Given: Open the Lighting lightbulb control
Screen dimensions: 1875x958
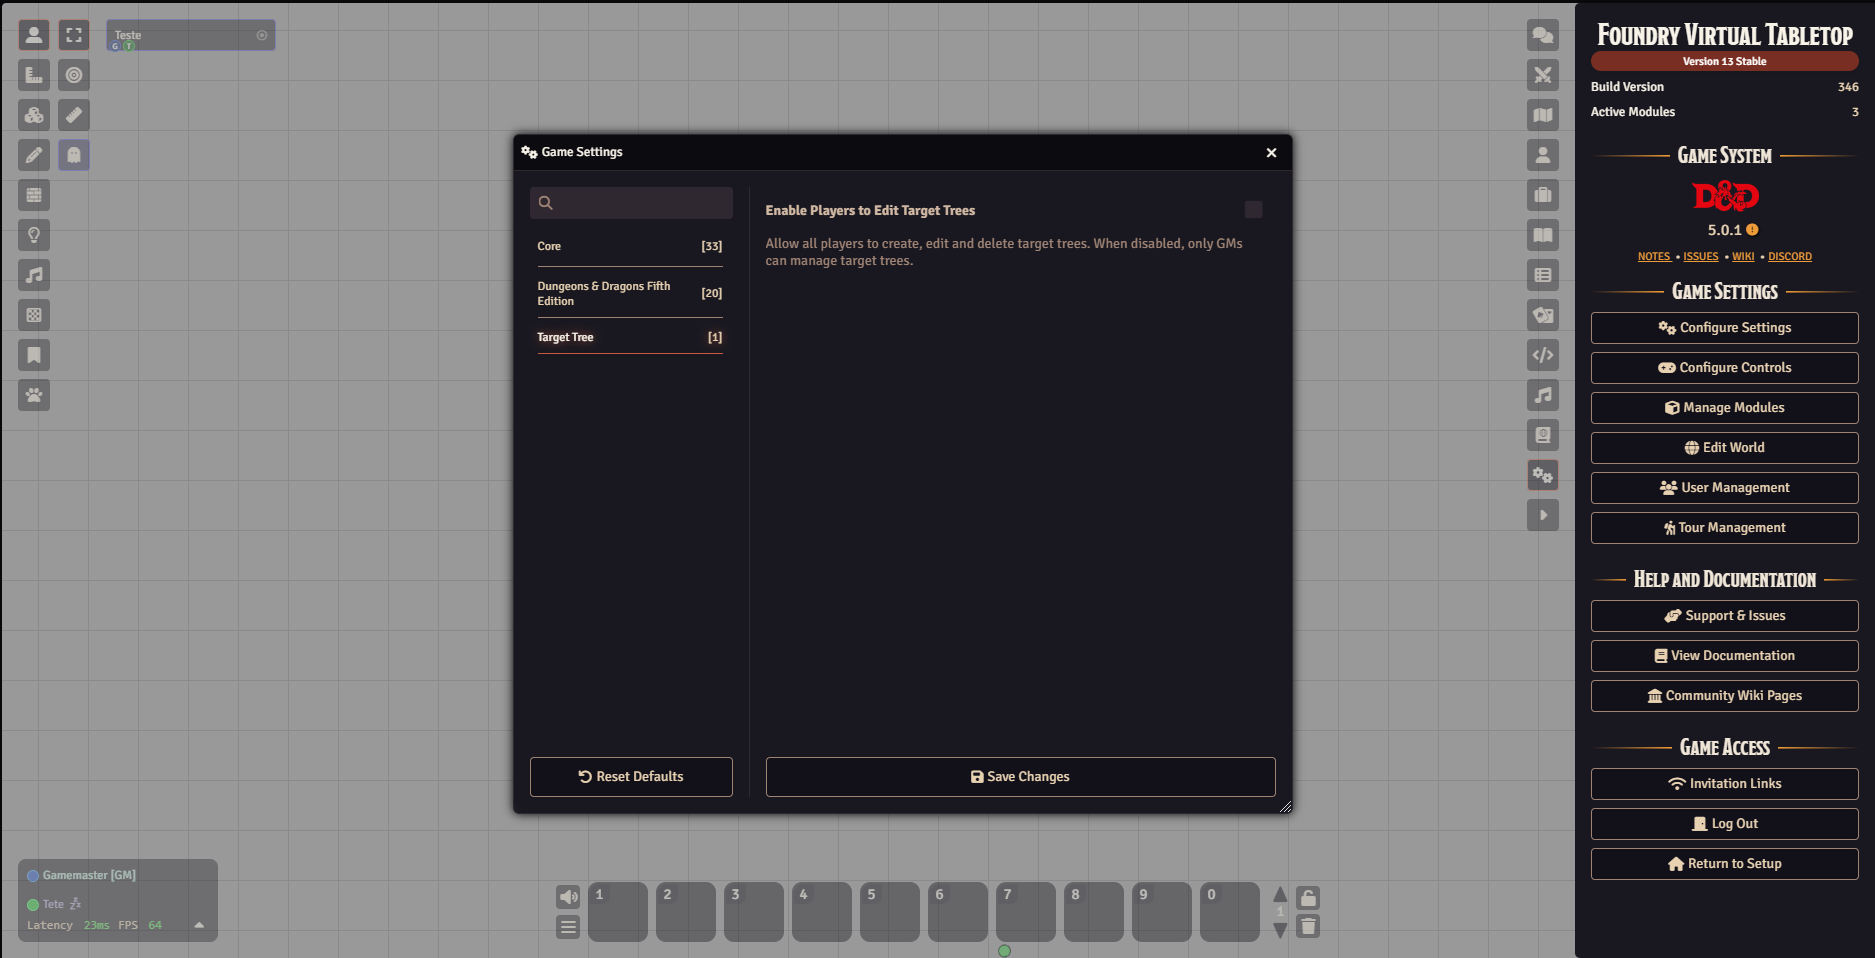Looking at the screenshot, I should point(34,235).
